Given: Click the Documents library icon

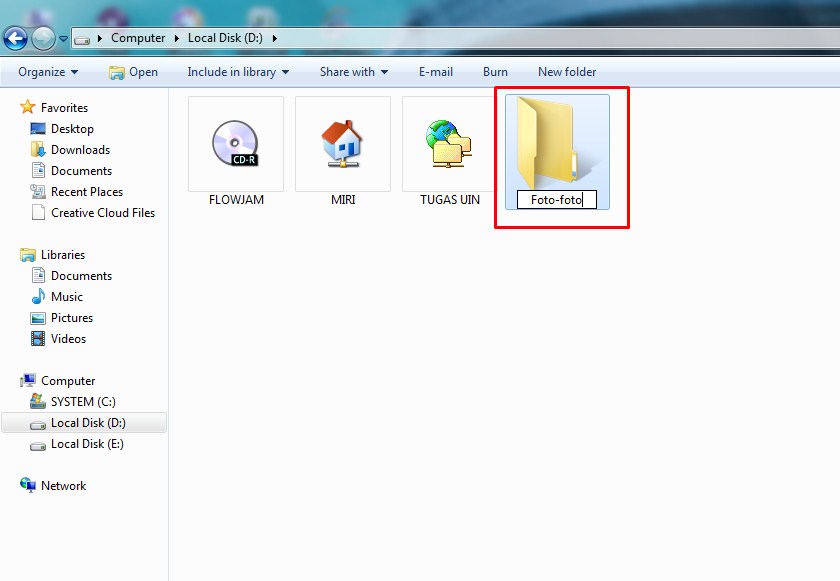Looking at the screenshot, I should tap(38, 275).
